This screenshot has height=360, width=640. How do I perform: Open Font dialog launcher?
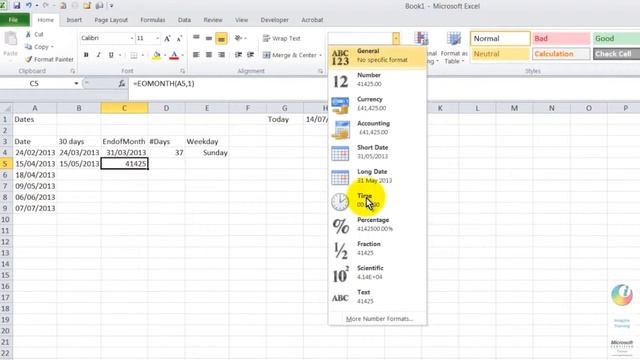(182, 71)
